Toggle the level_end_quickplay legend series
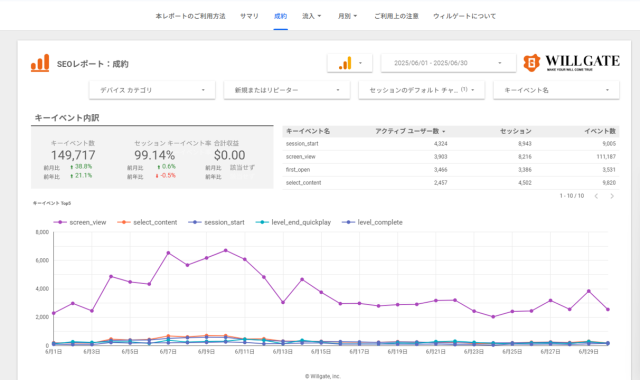Image resolution: width=640 pixels, height=380 pixels. [293, 222]
